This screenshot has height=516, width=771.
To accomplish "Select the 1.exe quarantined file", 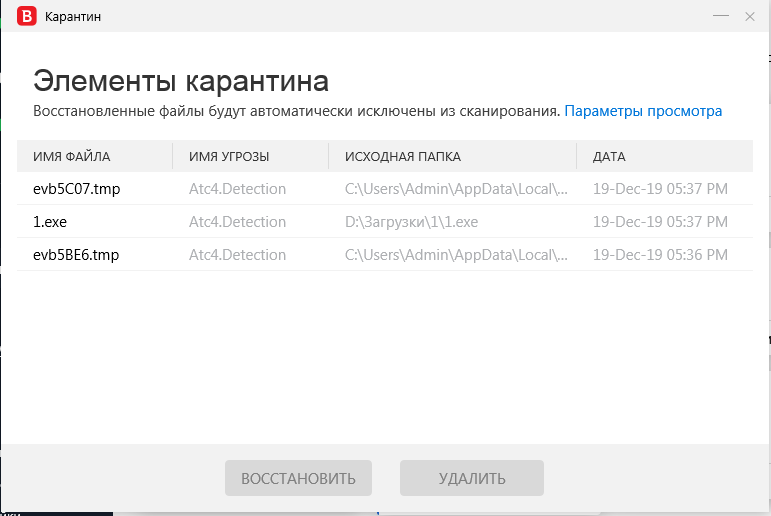I will click(x=50, y=221).
